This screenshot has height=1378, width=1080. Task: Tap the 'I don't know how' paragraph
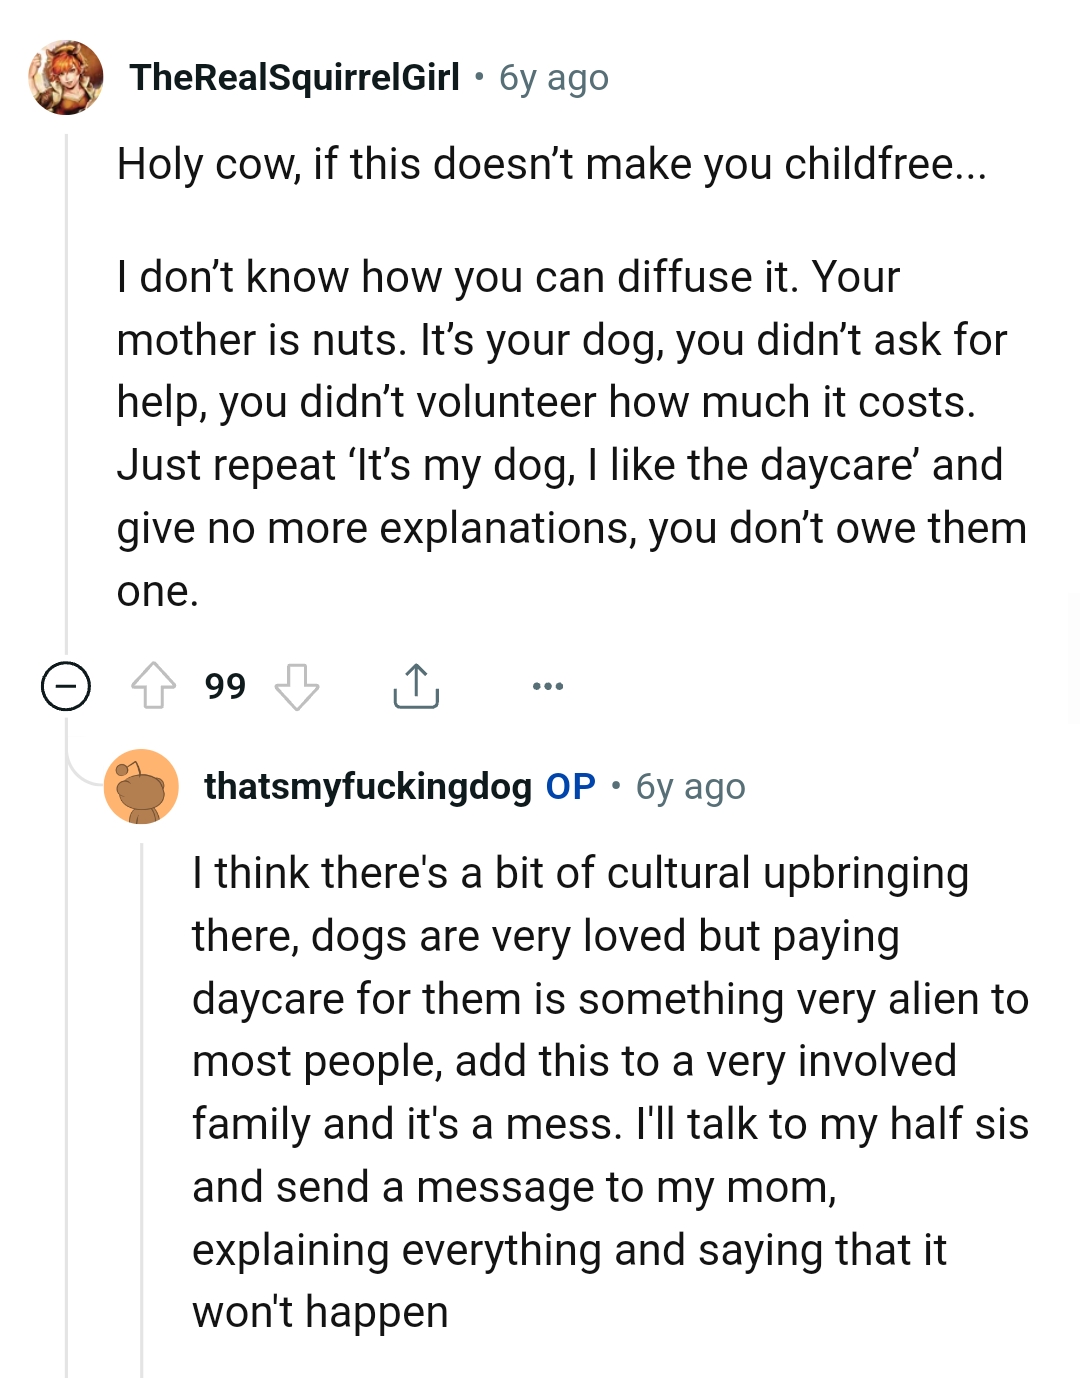(570, 433)
